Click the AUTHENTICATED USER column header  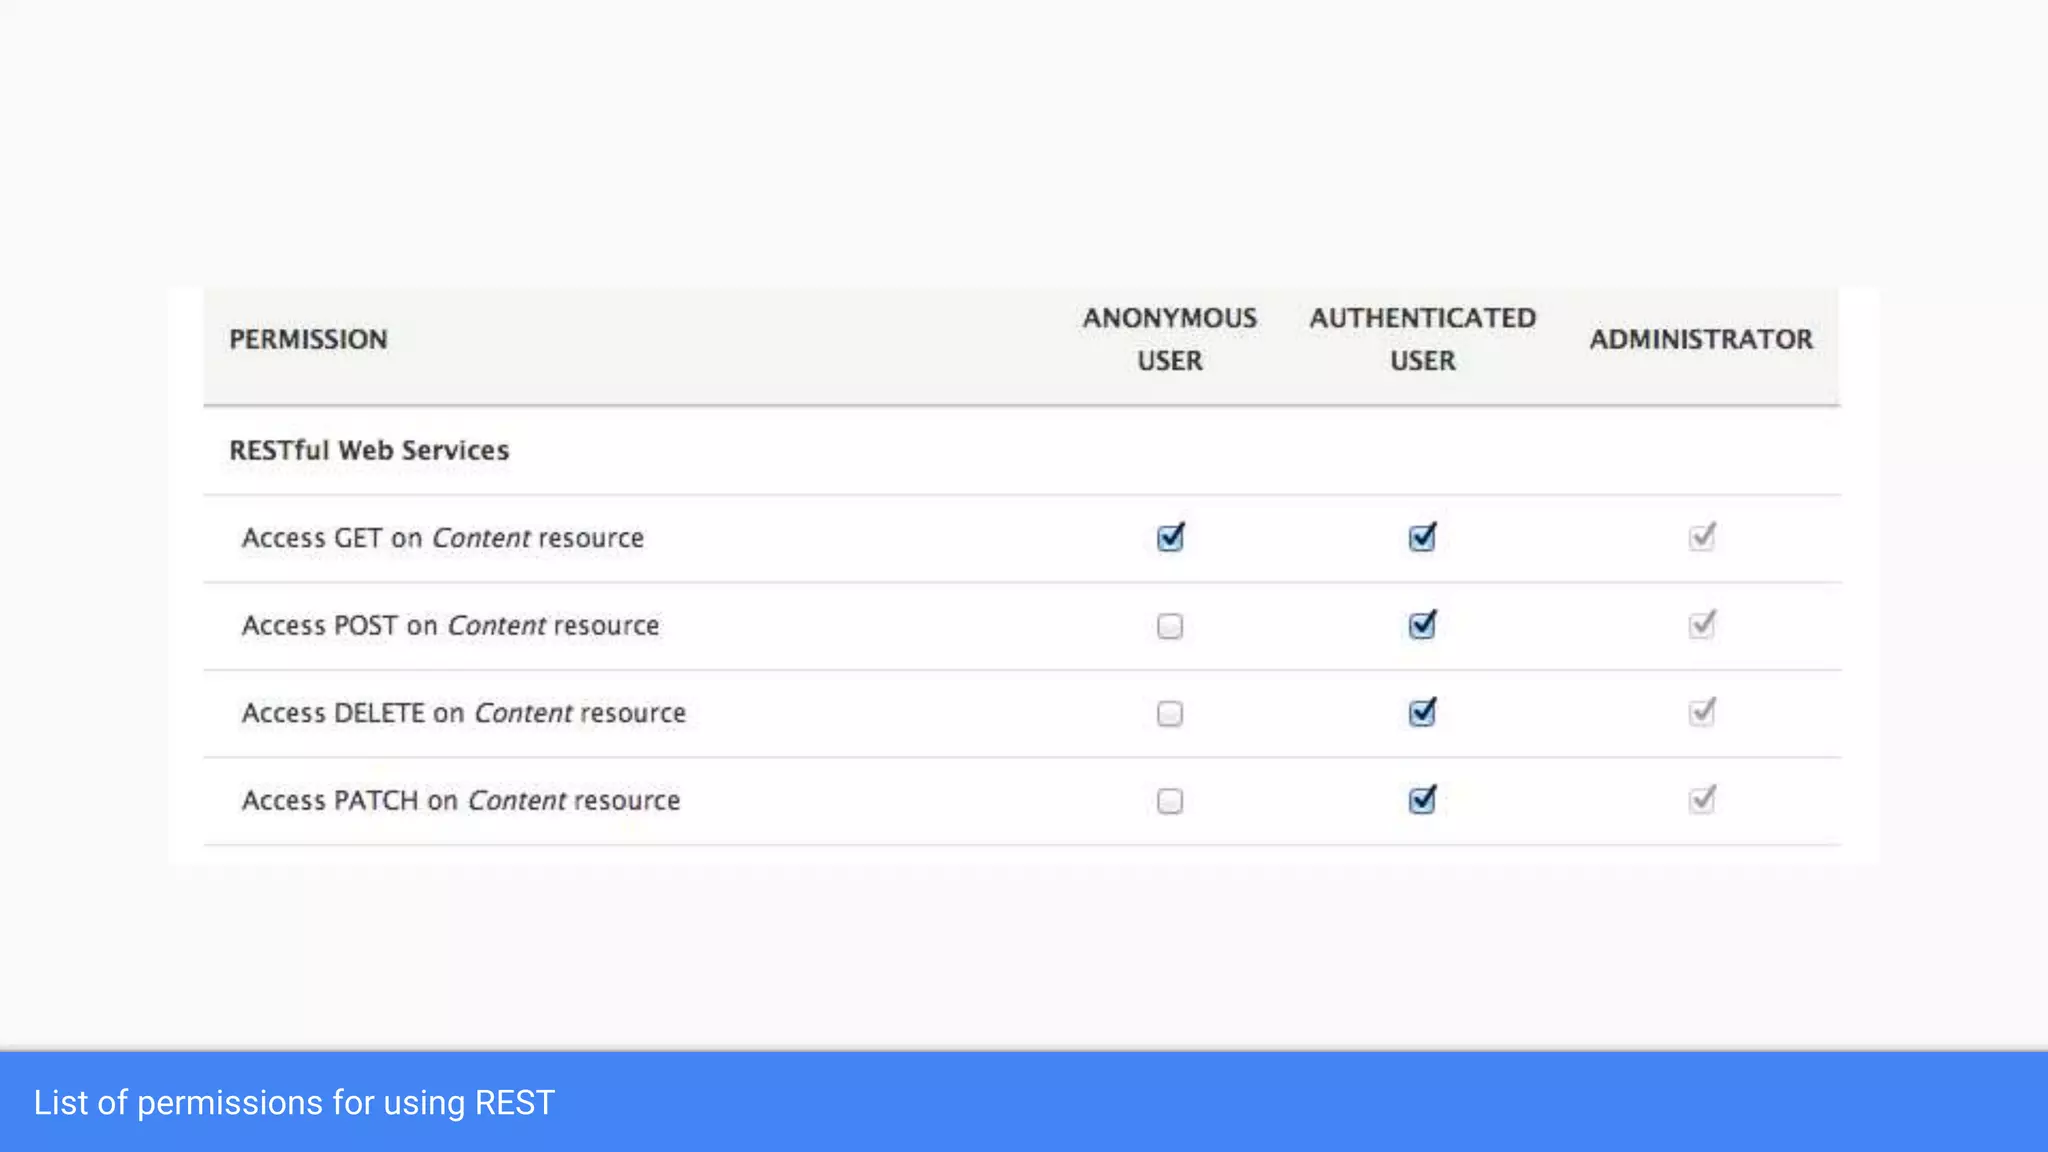pyautogui.click(x=1422, y=339)
